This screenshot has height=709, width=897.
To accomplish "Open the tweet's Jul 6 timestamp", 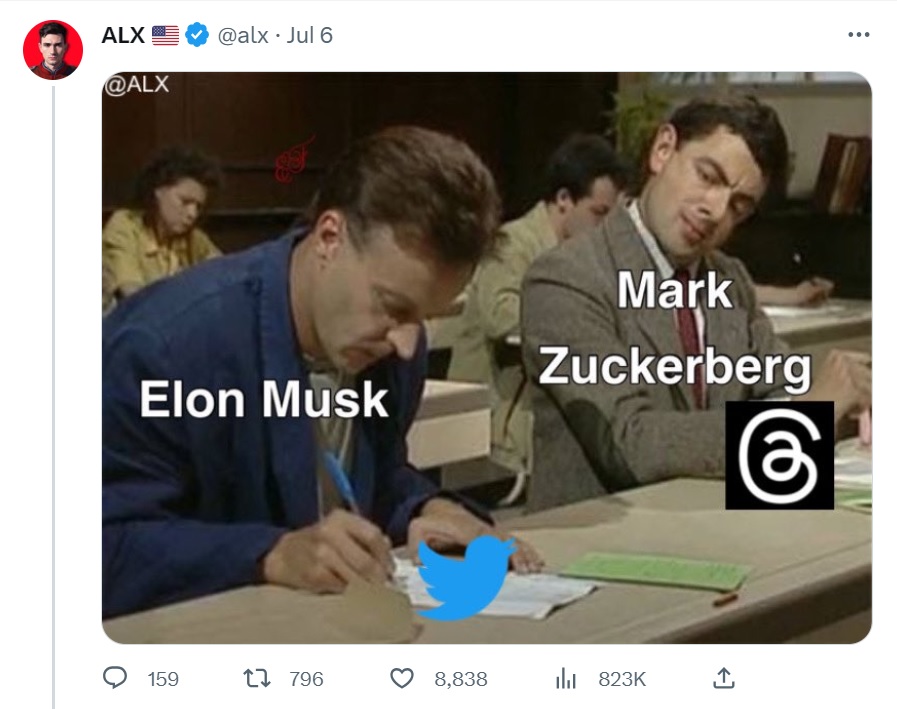I will click(x=309, y=35).
